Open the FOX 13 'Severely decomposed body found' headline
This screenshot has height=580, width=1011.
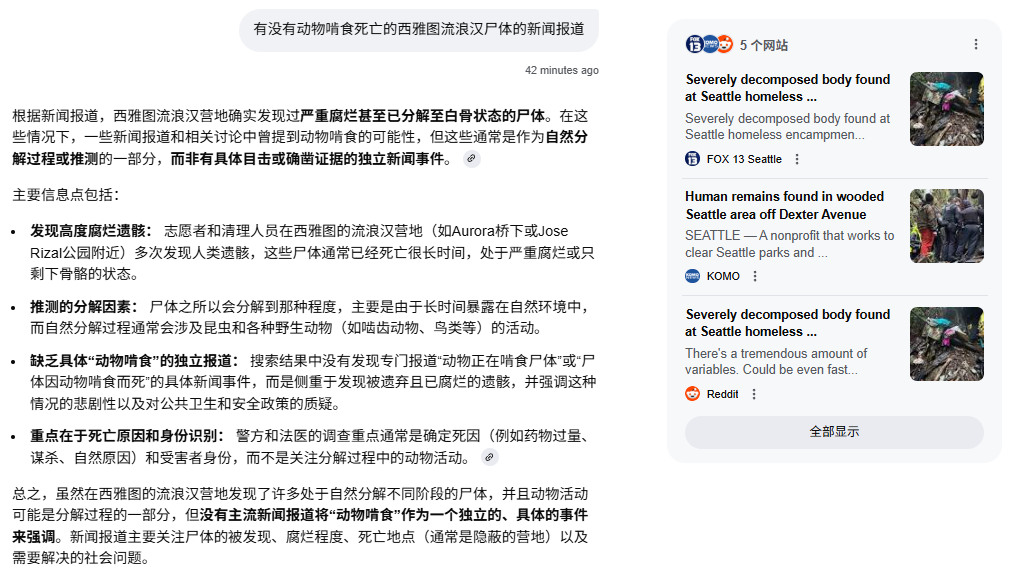click(787, 88)
